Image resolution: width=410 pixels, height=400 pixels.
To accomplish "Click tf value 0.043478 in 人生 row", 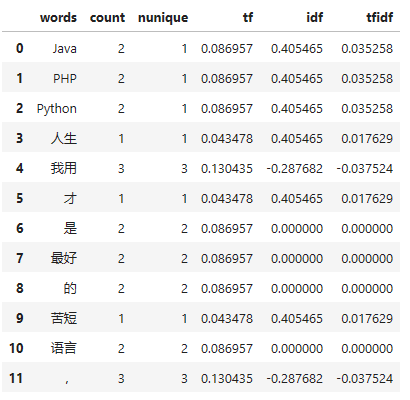I will coord(227,139).
